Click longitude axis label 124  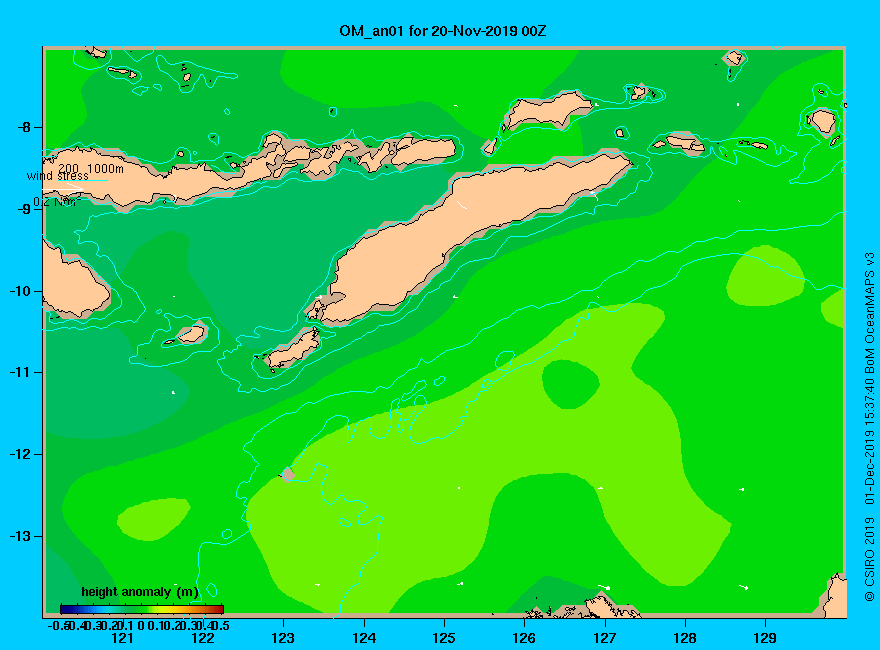[x=364, y=638]
